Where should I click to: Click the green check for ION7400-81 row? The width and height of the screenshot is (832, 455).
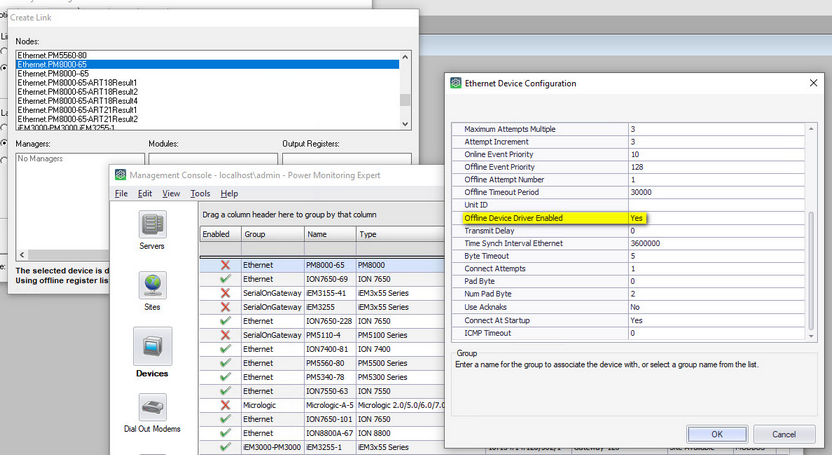[226, 349]
